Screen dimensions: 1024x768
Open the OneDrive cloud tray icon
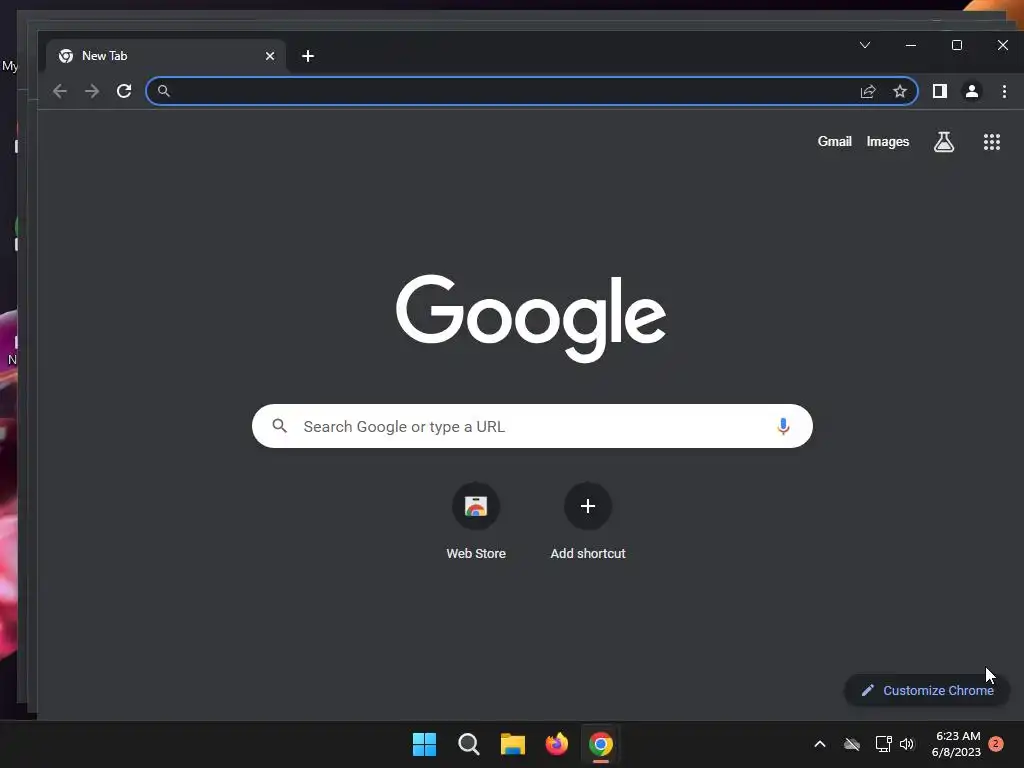pos(852,744)
